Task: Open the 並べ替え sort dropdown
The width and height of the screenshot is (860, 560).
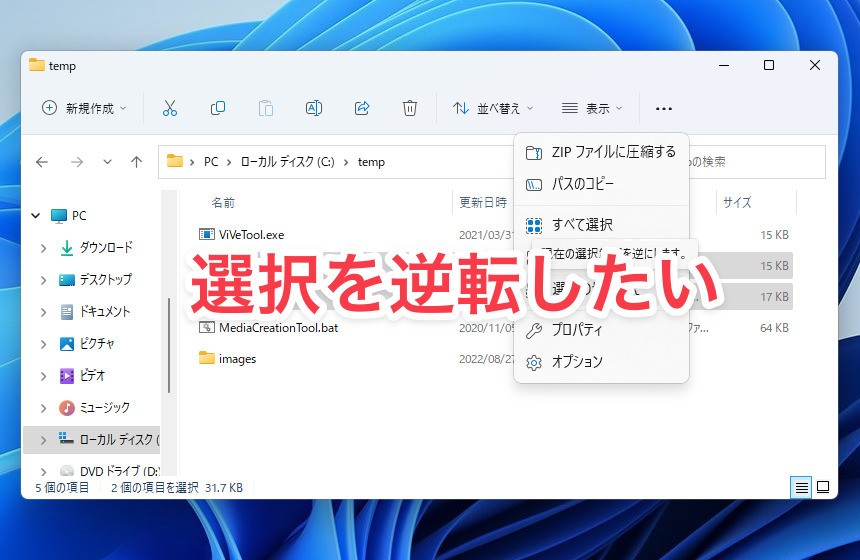Action: pos(493,108)
